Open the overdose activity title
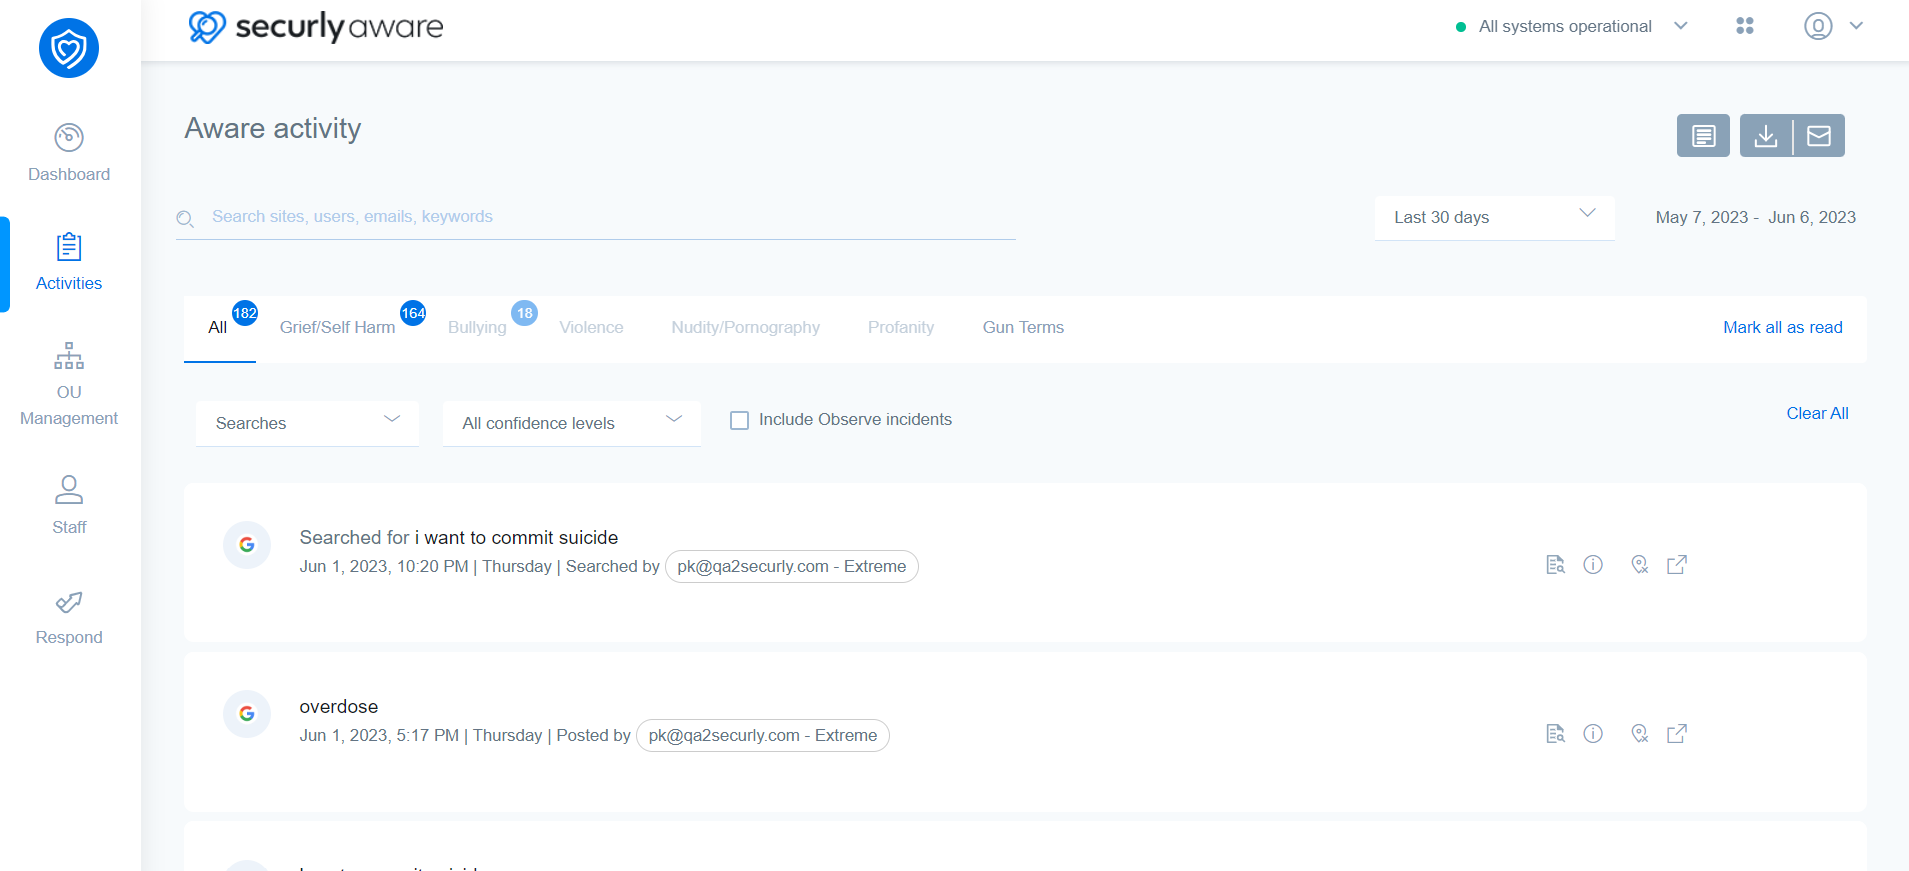Screen dimensions: 1909x871 (x=339, y=707)
